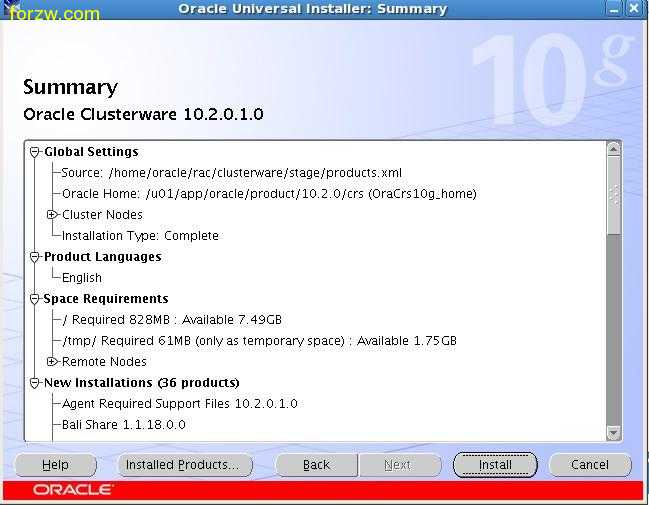
Task: Click the vertical scrollbar thumb
Action: [614, 195]
